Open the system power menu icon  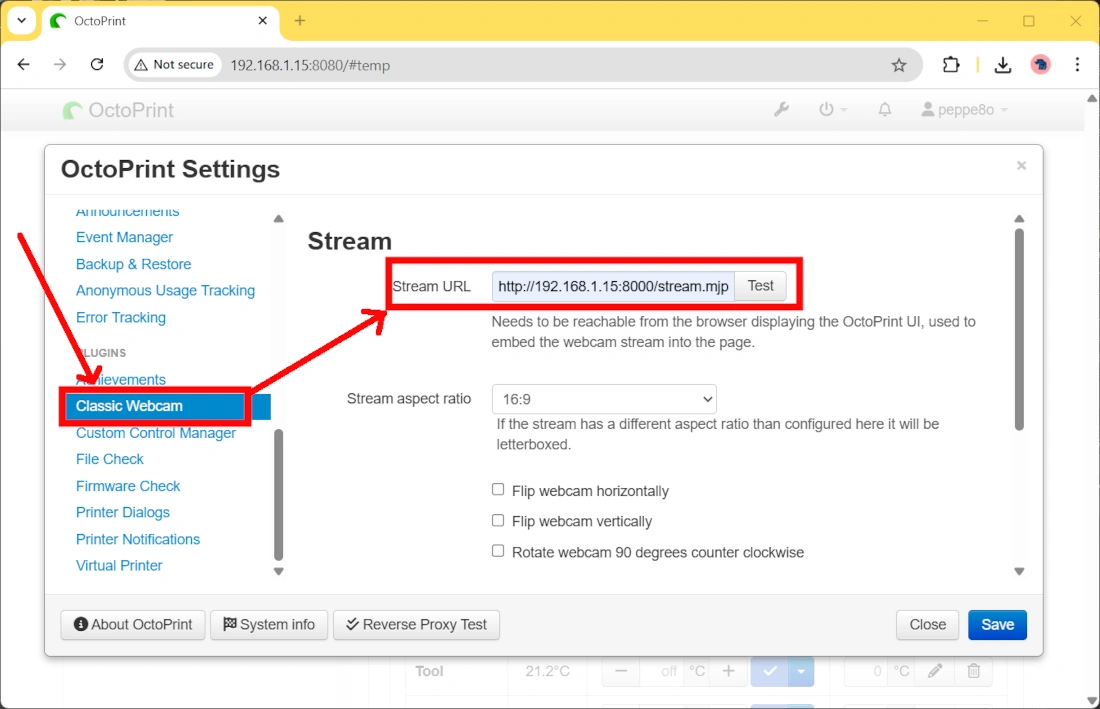pyautogui.click(x=833, y=109)
